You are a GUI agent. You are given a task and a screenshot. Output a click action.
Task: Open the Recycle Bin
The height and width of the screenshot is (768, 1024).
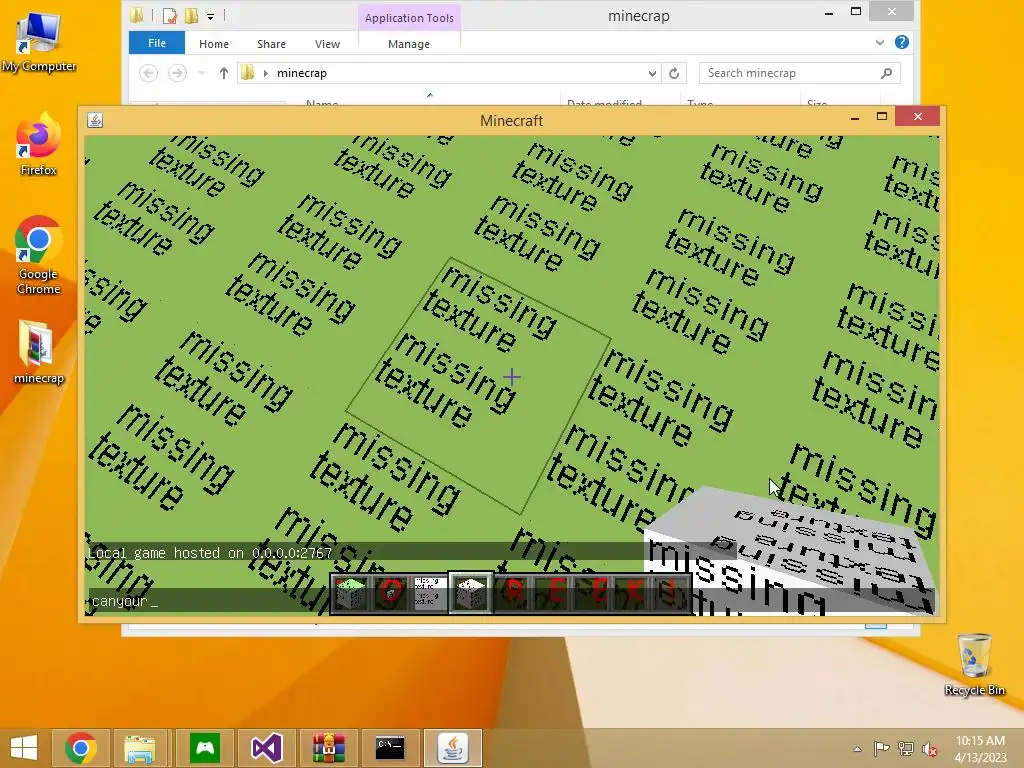click(974, 665)
